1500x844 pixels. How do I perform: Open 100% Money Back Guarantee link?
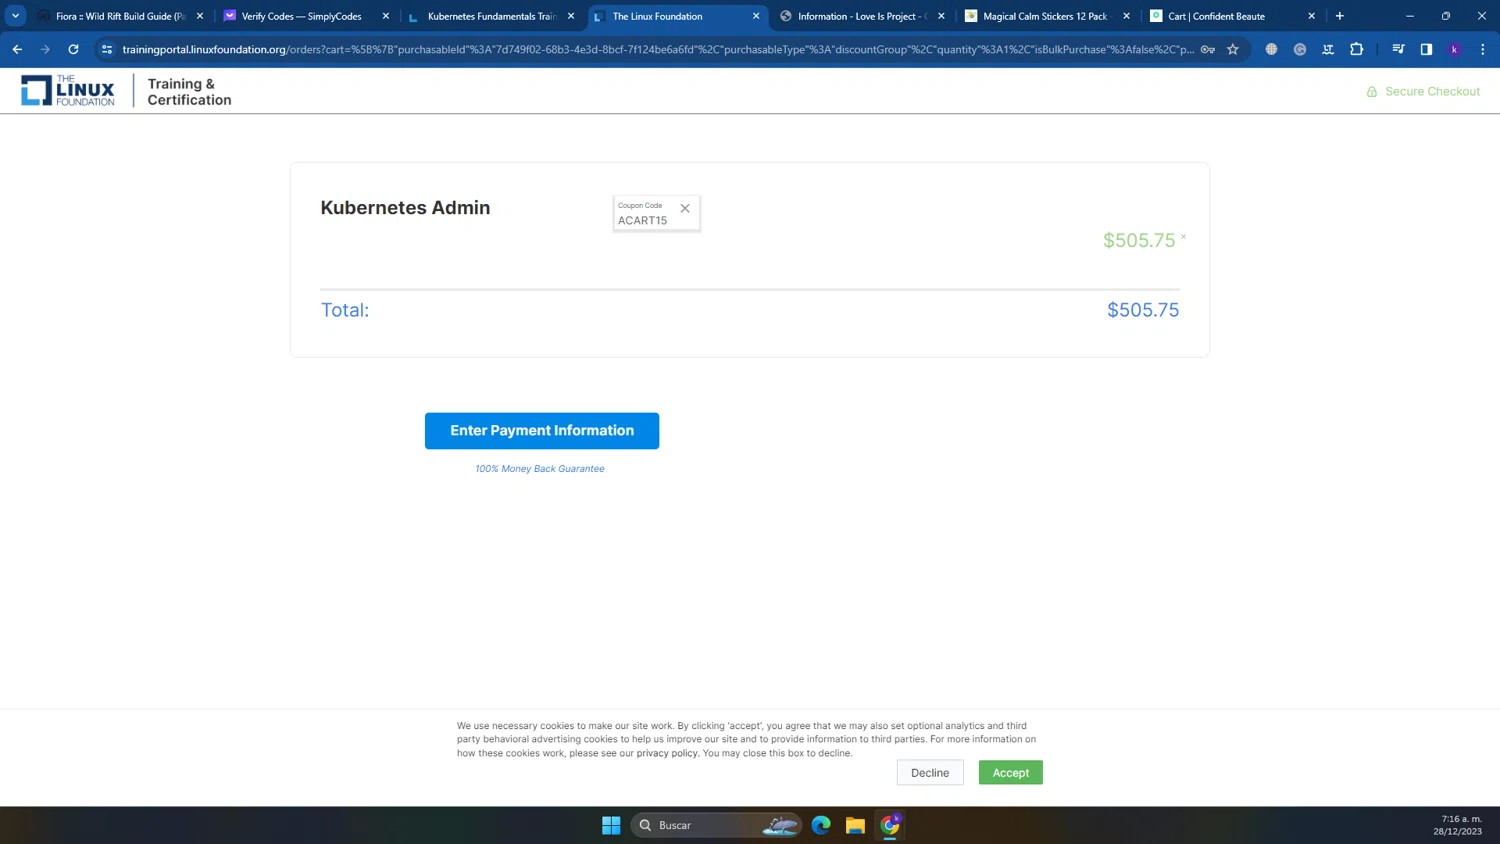540,469
